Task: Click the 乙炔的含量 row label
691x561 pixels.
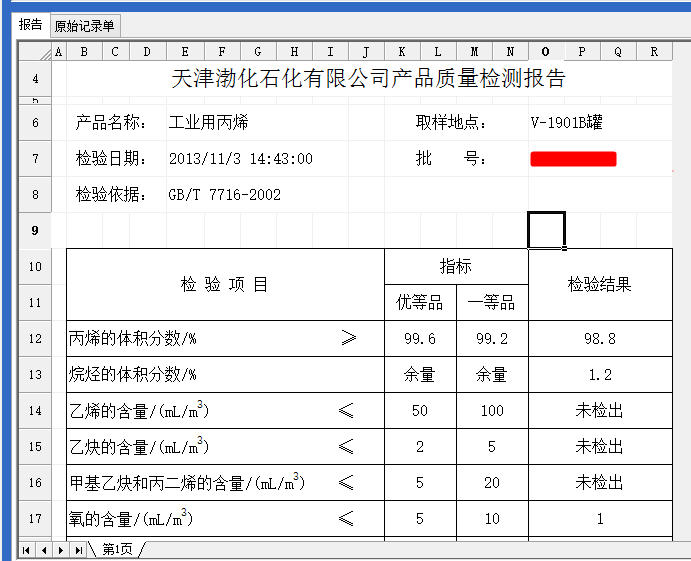Action: point(139,446)
